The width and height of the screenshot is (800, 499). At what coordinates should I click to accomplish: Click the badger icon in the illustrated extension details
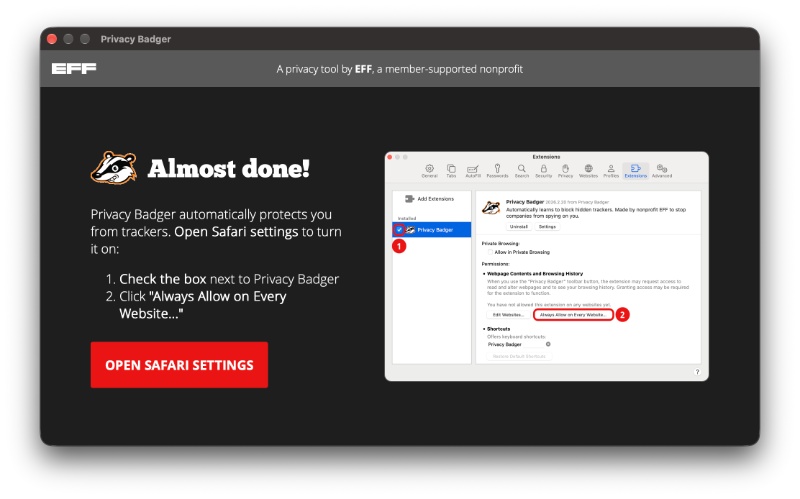491,208
